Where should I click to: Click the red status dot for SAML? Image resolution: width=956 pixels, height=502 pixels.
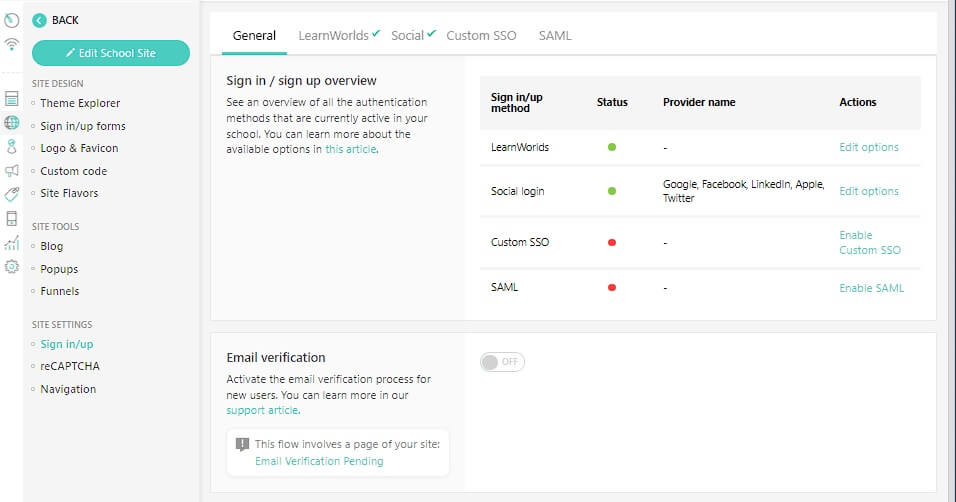612,287
